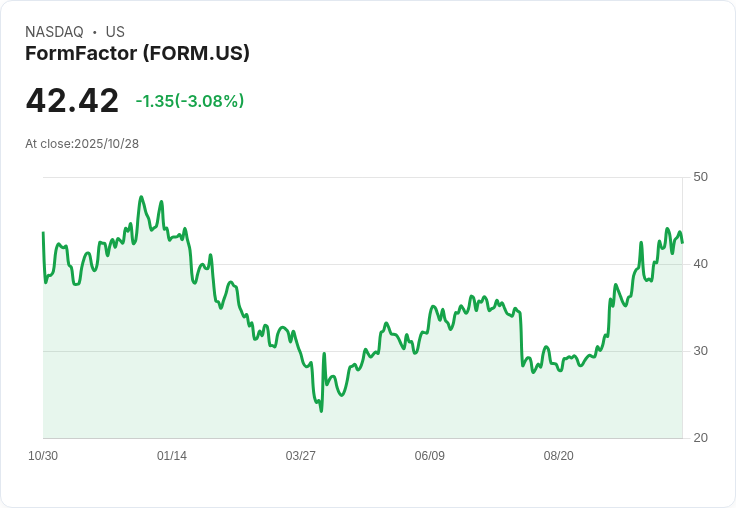Click the 50 y-axis label
Viewport: 736px width, 508px height.
tap(700, 177)
